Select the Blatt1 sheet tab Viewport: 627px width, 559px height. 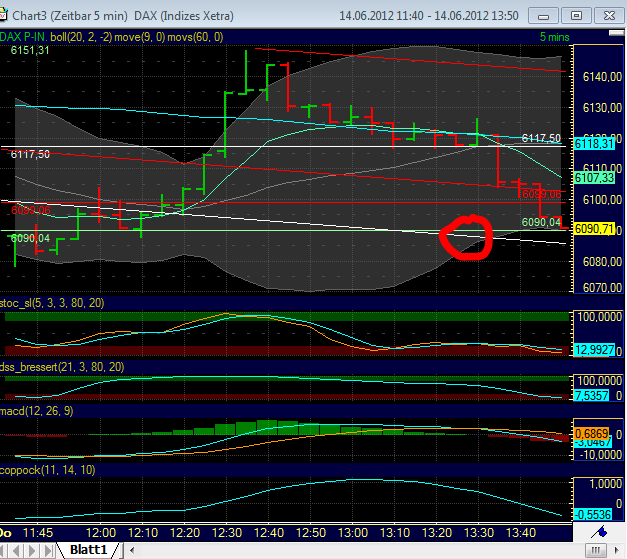point(89,550)
